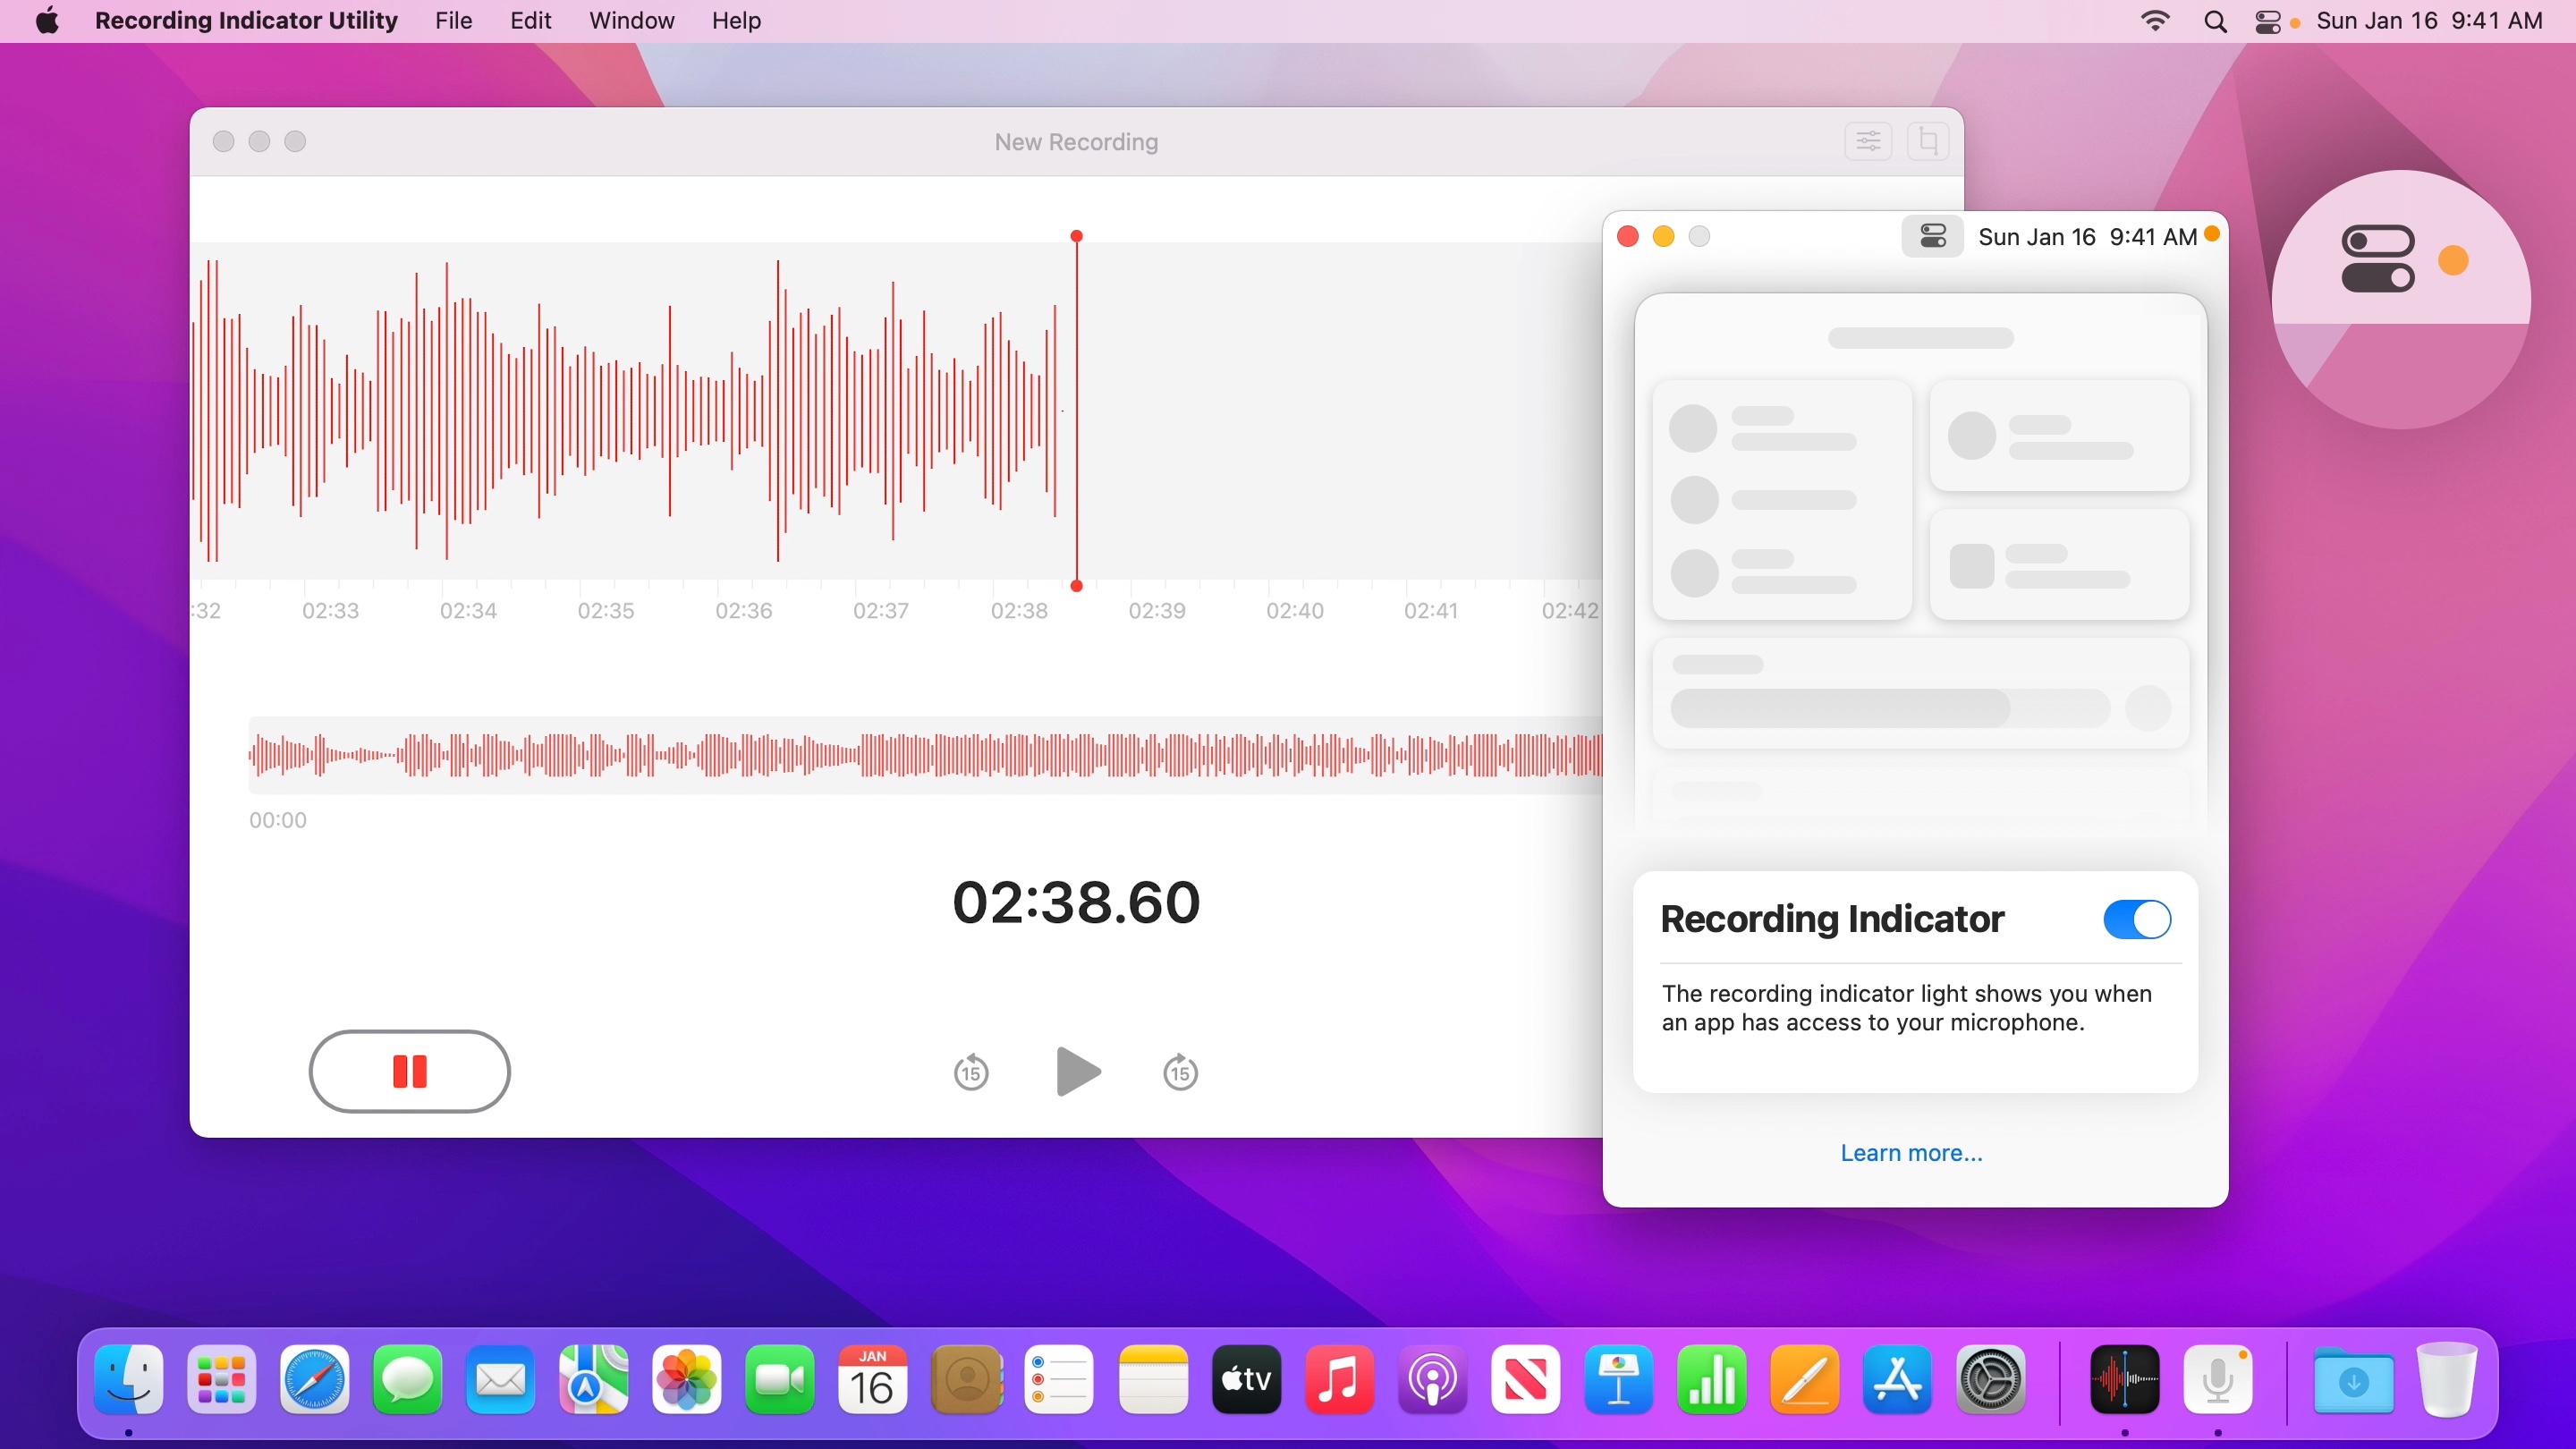Pause the recording with the red button
The height and width of the screenshot is (1449, 2576).
(409, 1071)
